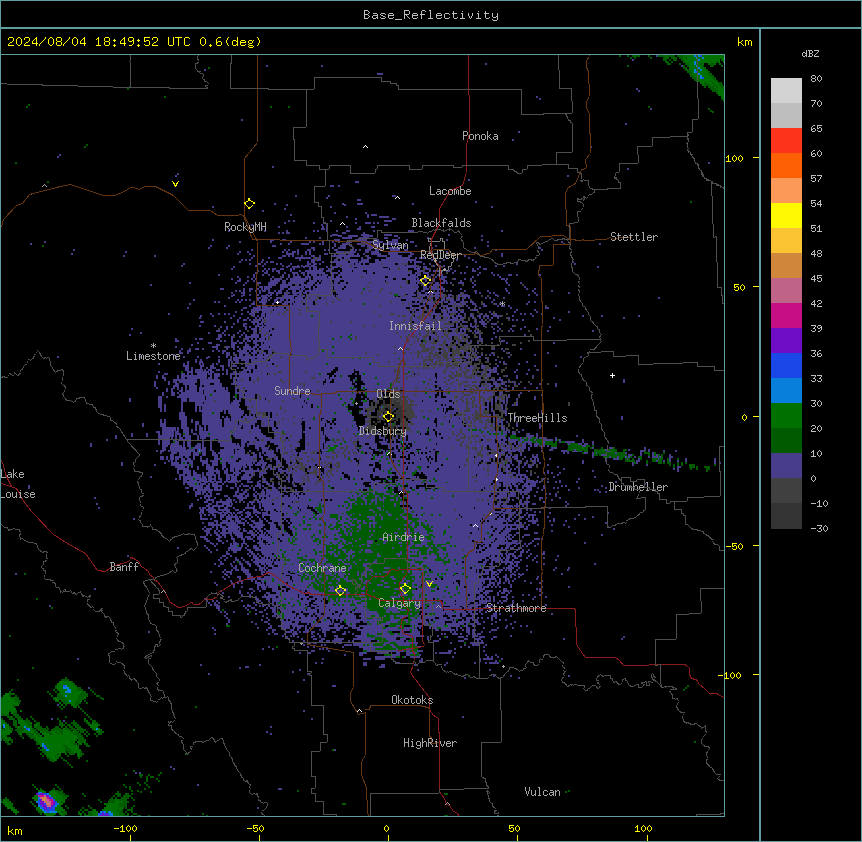The width and height of the screenshot is (862, 842).
Task: Click the Okotoks city label
Action: pos(412,700)
